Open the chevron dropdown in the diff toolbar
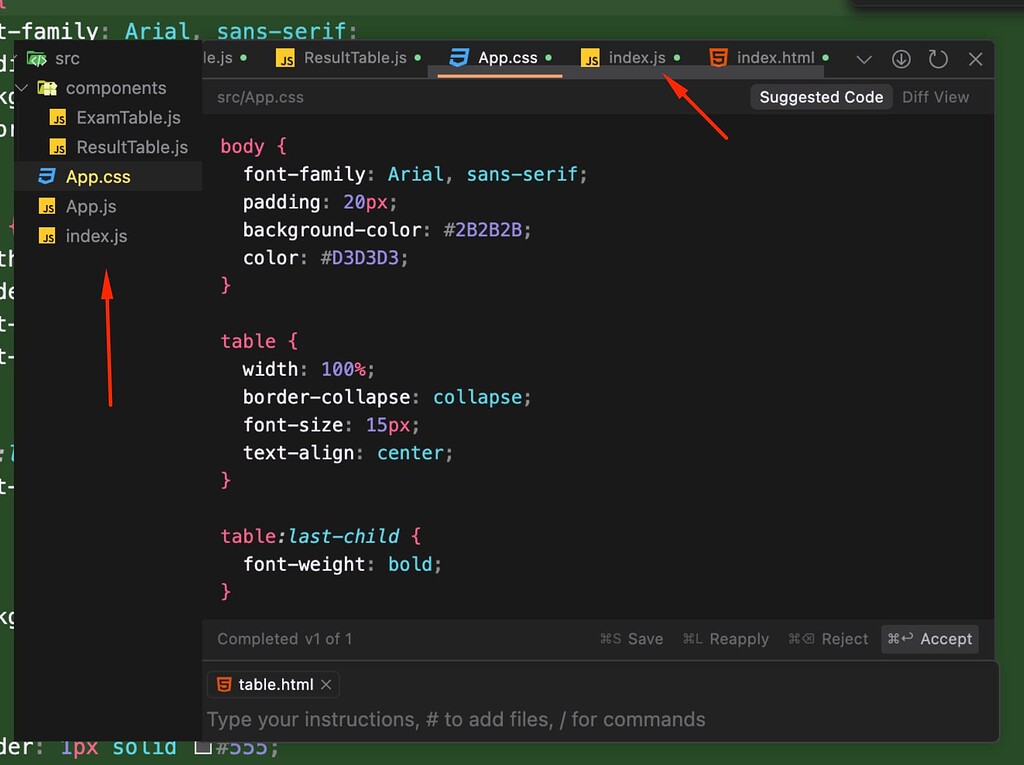Screen dimensions: 1024x765 point(863,59)
